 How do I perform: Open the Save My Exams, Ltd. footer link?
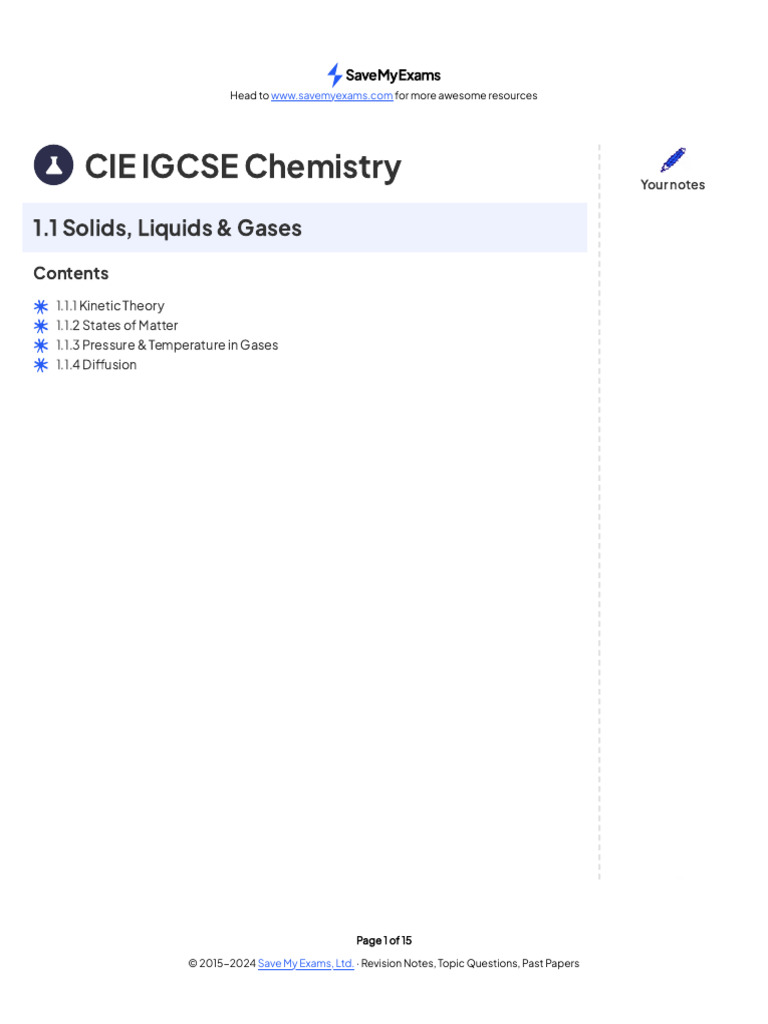[x=306, y=963]
